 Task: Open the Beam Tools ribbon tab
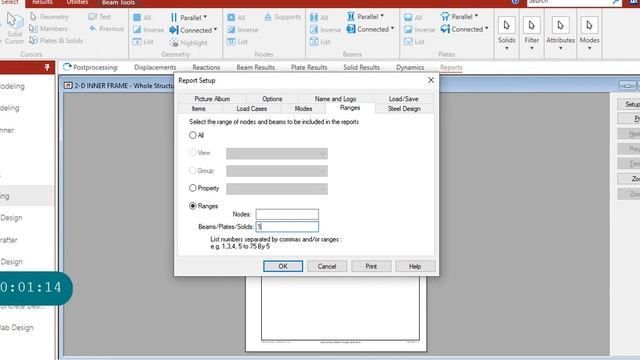[118, 2]
